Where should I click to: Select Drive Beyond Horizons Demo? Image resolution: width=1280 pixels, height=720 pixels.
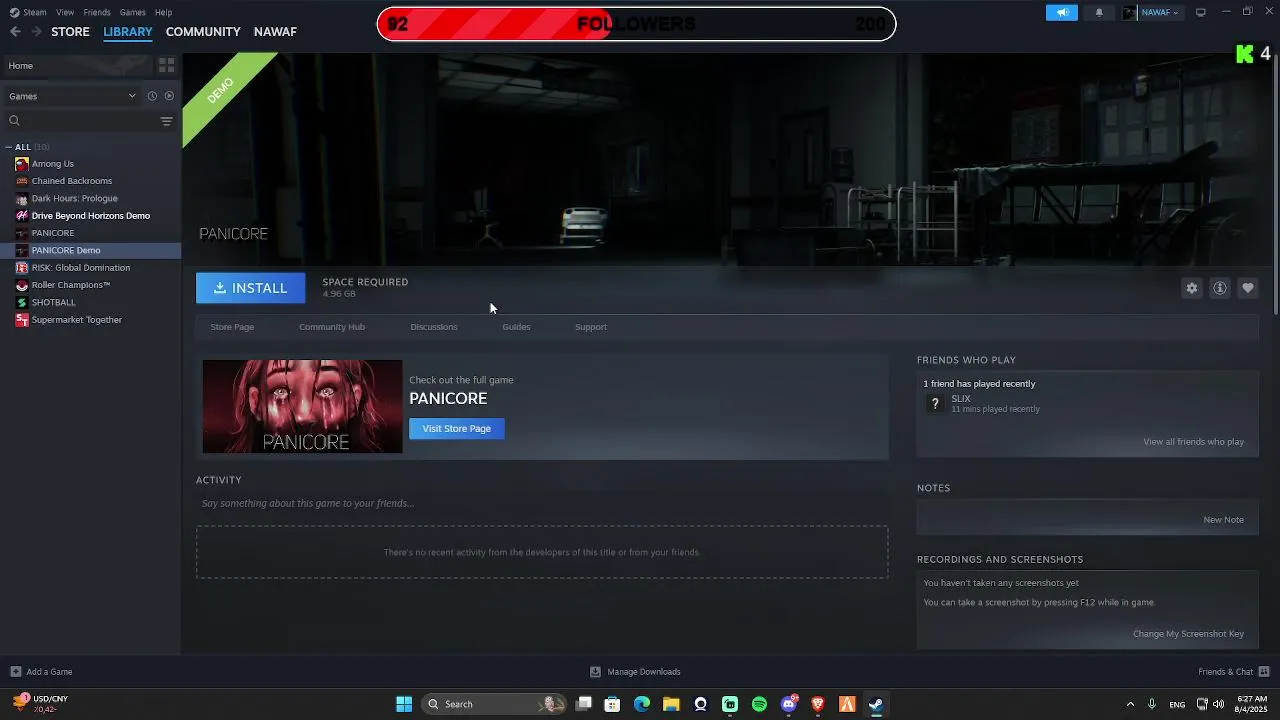pyautogui.click(x=90, y=216)
